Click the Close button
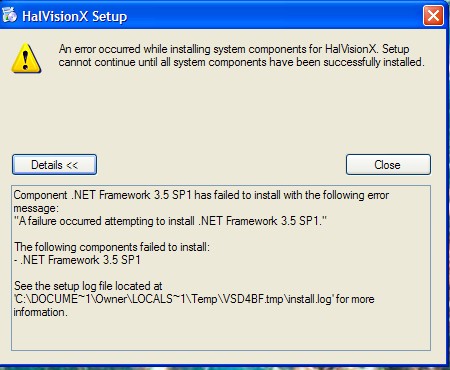450x370 pixels. 388,165
